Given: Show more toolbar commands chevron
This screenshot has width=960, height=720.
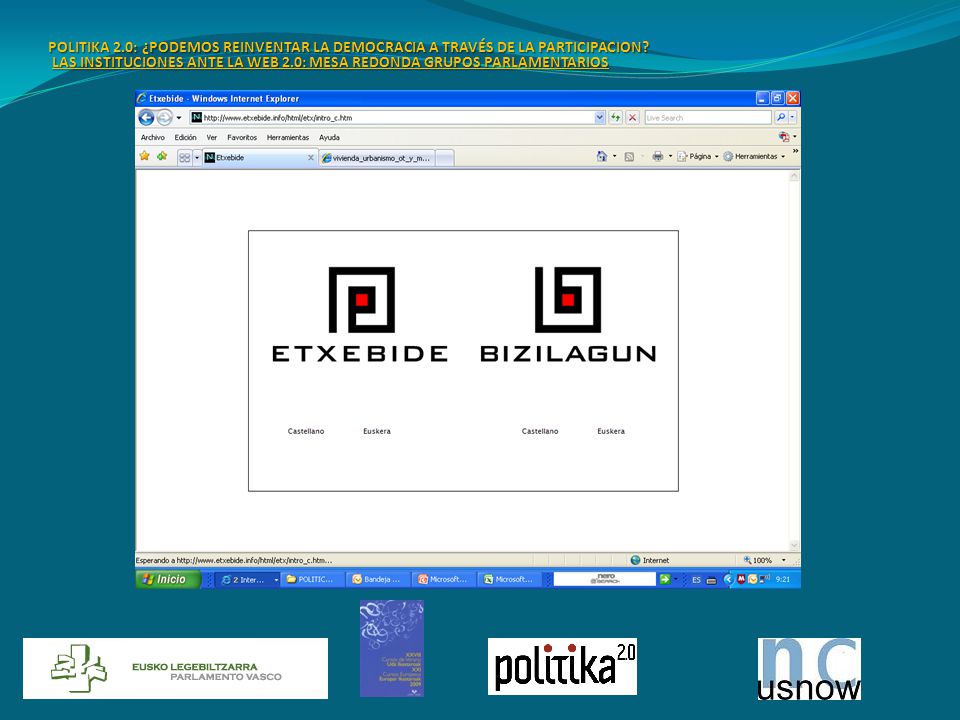Looking at the screenshot, I should click(795, 151).
